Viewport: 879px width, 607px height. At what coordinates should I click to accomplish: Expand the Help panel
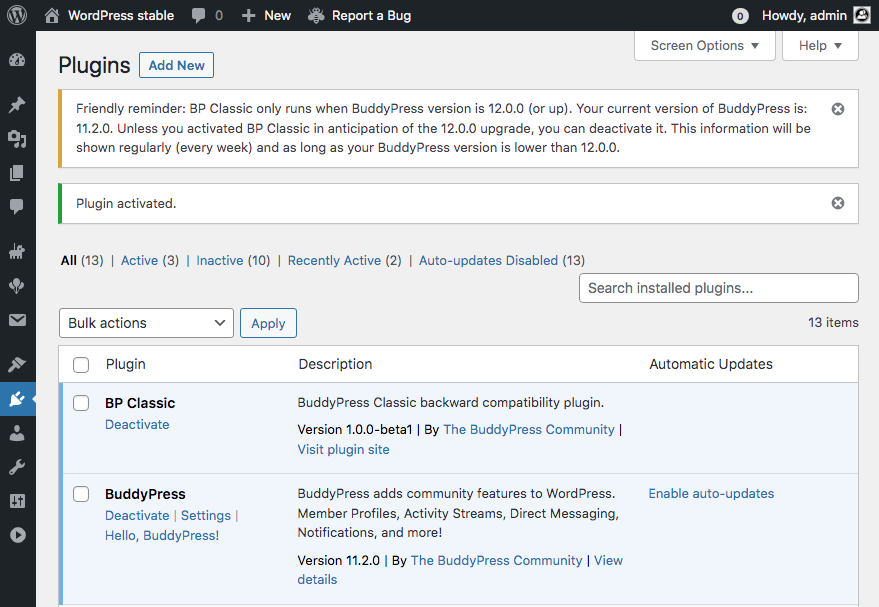820,45
